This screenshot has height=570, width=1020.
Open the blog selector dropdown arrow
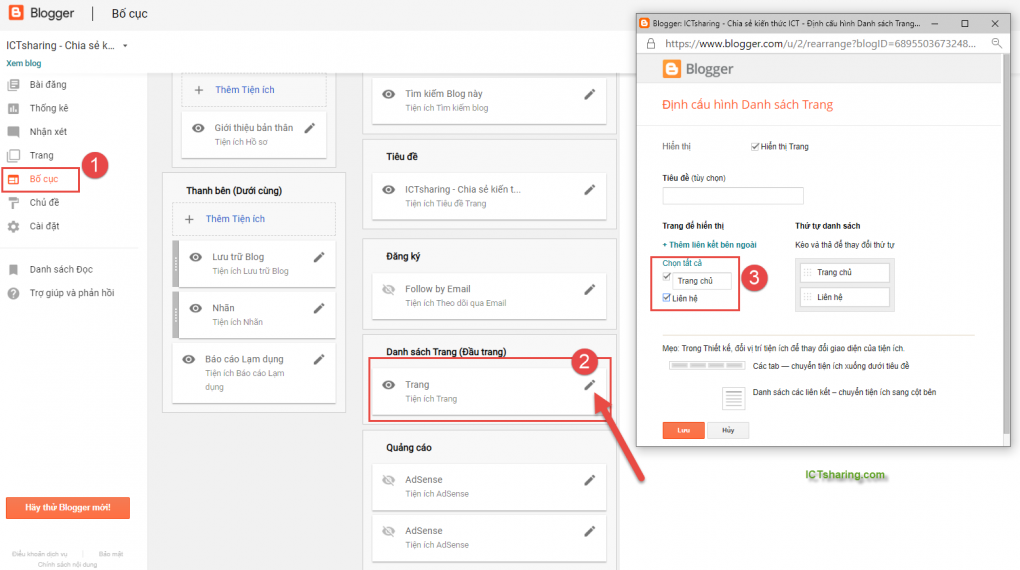(125, 46)
